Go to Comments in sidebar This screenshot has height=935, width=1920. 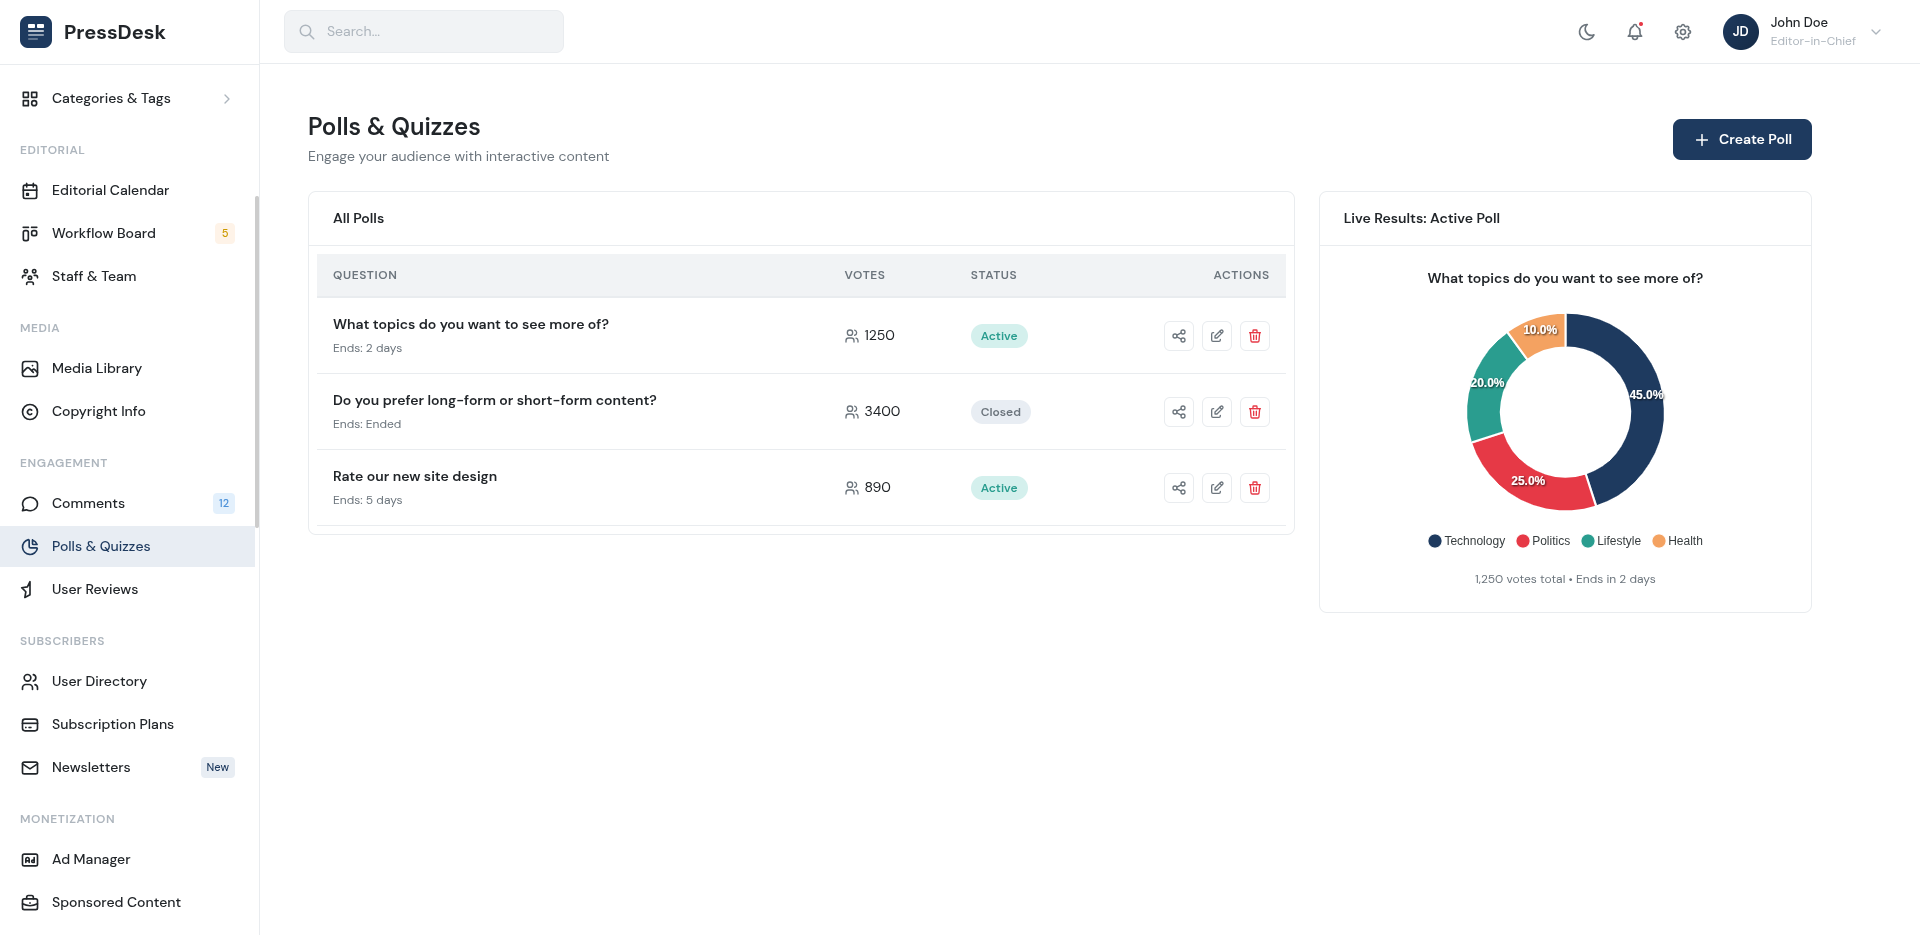(x=88, y=503)
